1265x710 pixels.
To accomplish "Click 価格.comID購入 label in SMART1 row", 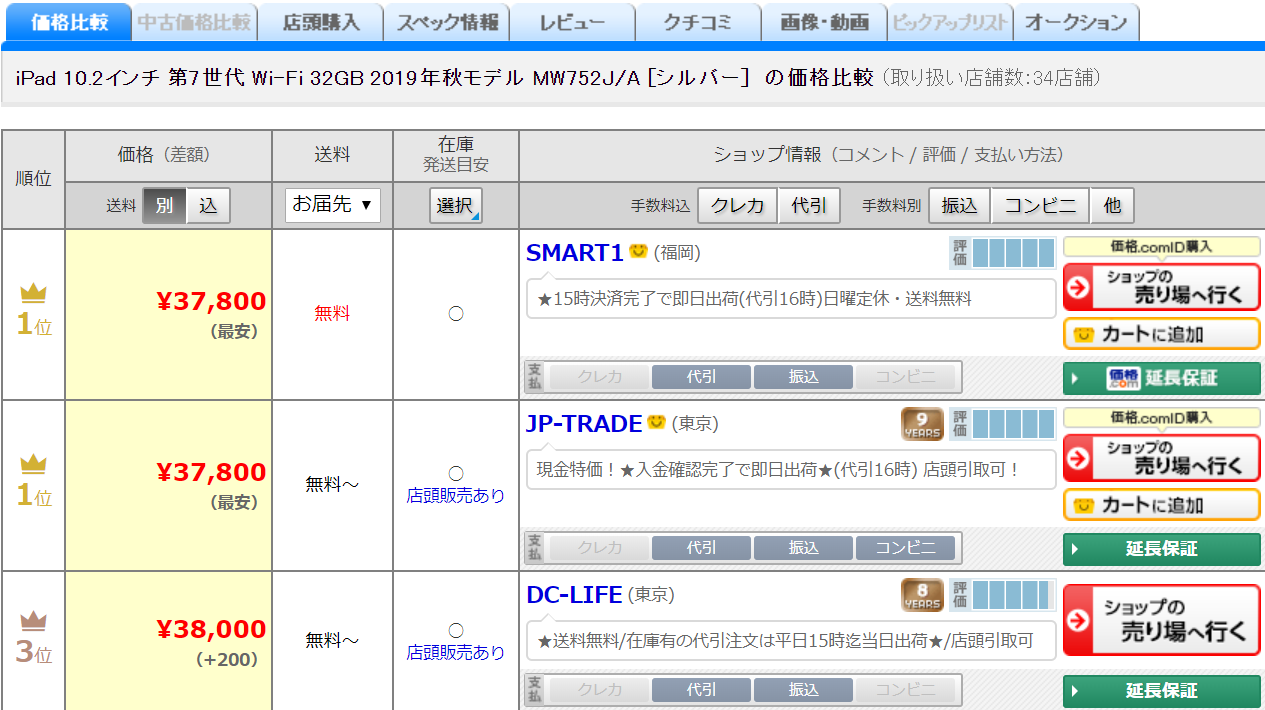I will (1161, 247).
